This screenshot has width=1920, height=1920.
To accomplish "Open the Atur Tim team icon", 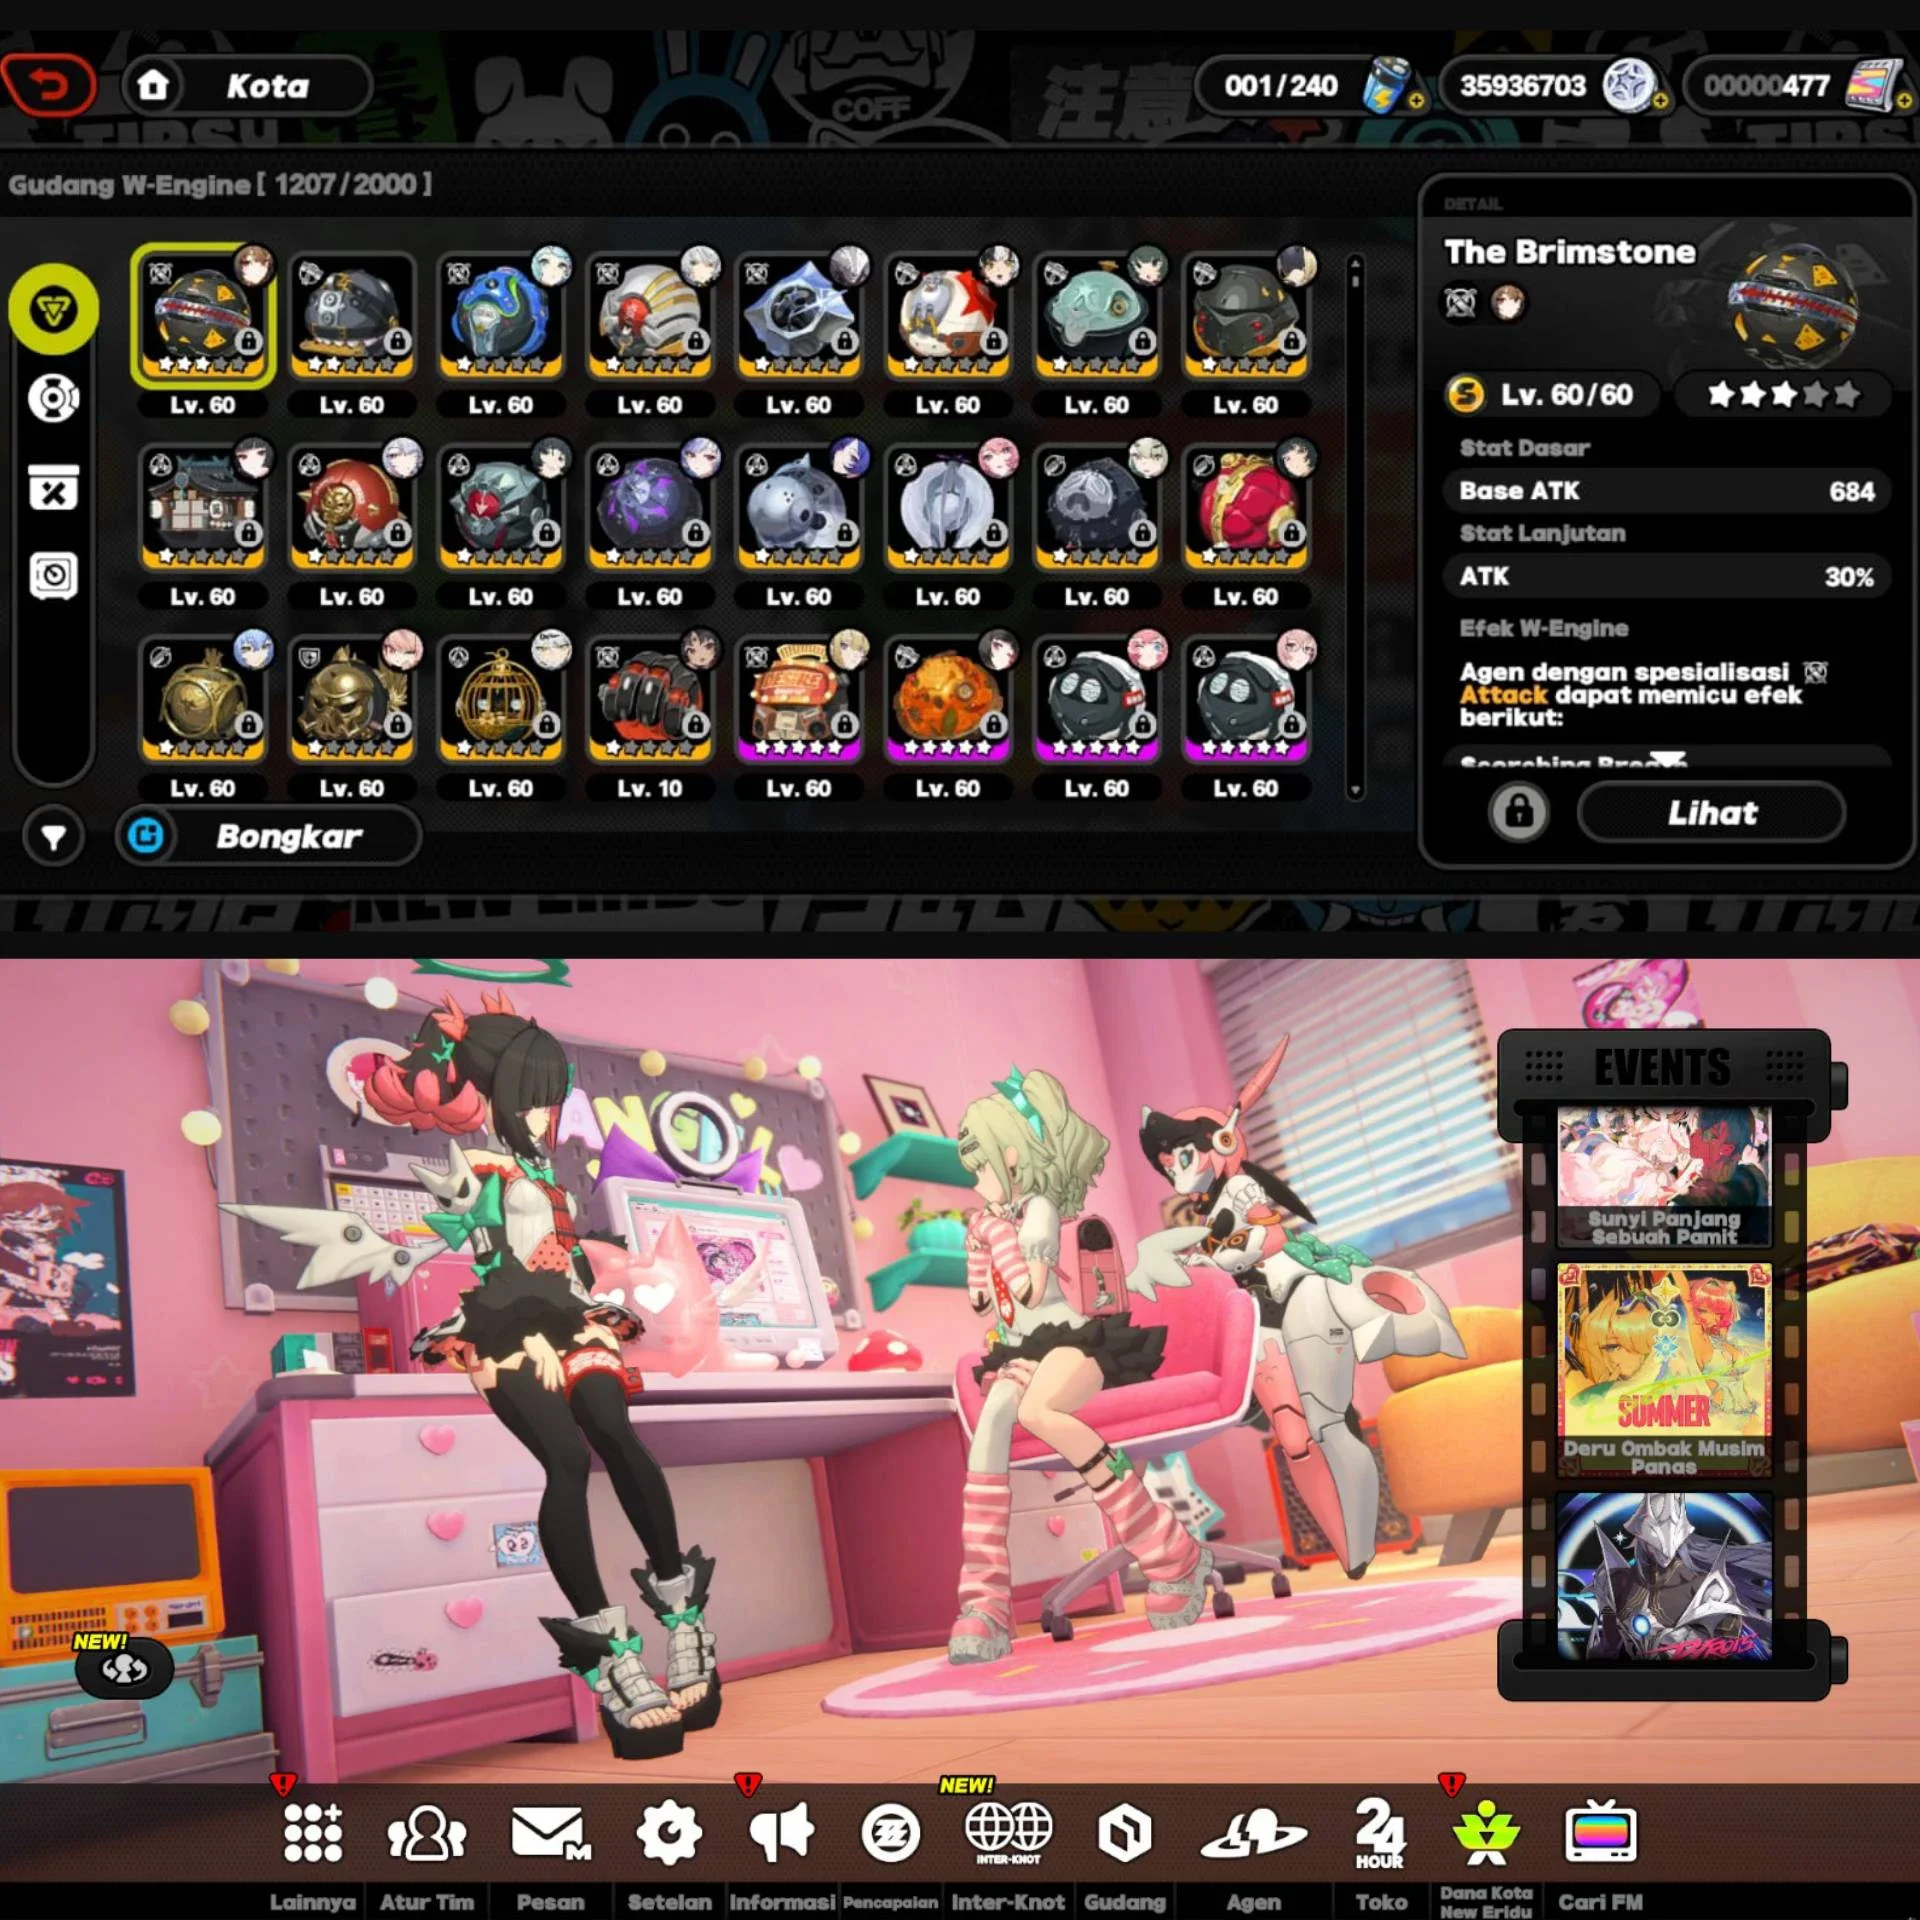I will (426, 1832).
